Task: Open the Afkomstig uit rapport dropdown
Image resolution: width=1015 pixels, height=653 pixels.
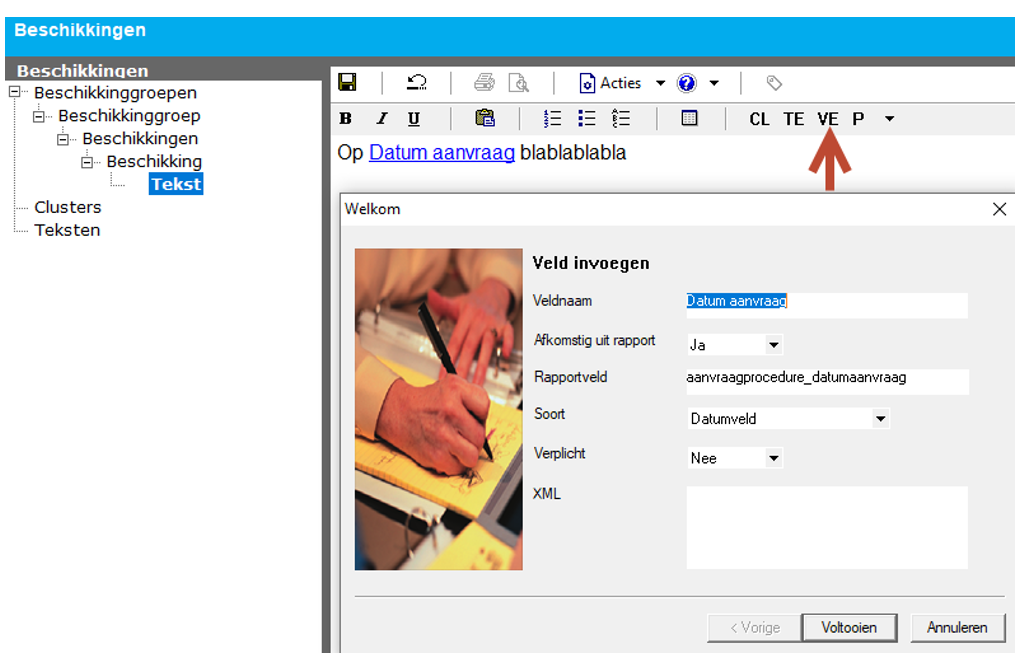Action: click(x=773, y=345)
